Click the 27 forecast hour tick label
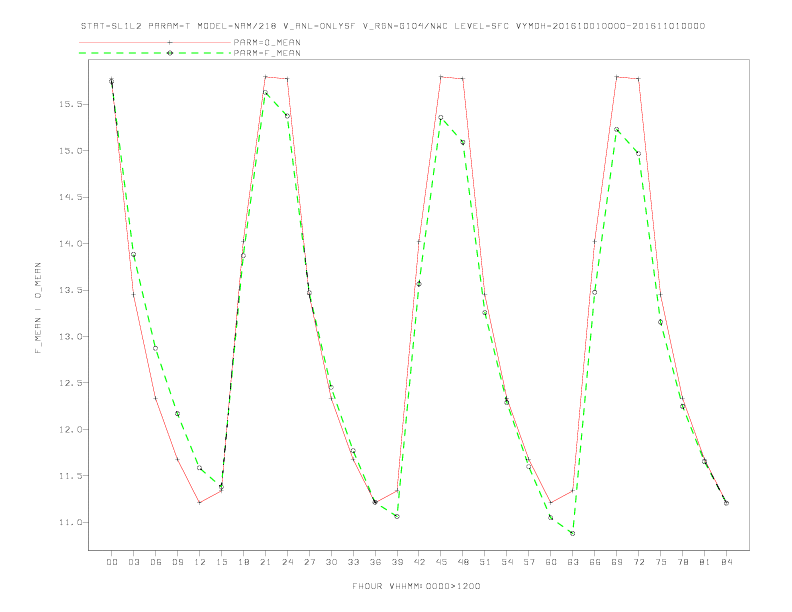792x612 pixels. [309, 562]
